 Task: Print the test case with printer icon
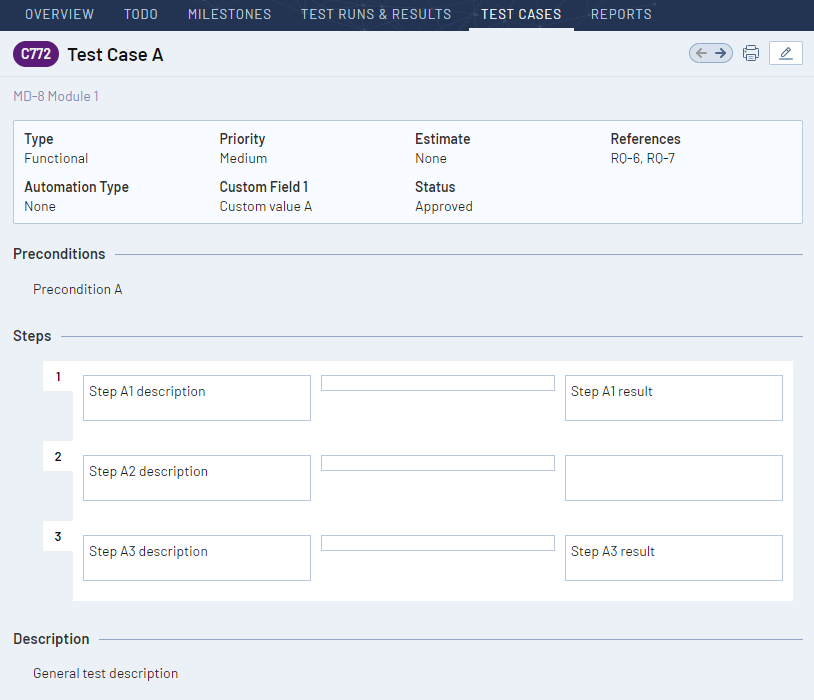tap(751, 53)
